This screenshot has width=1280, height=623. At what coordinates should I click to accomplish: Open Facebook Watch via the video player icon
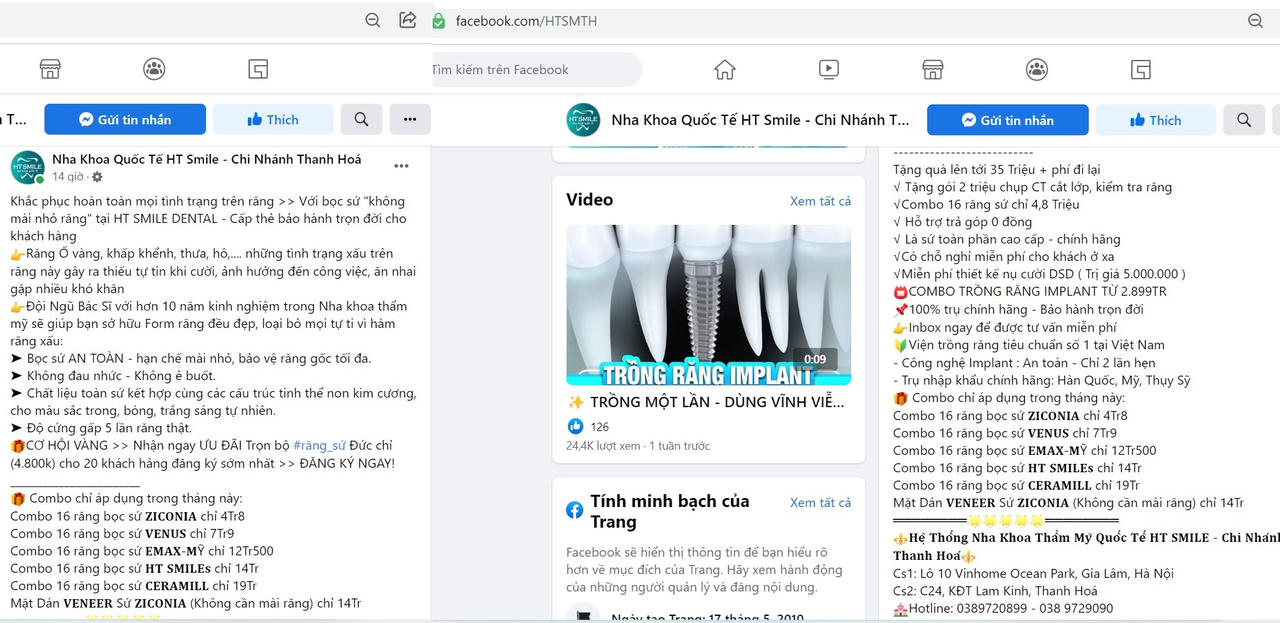coord(828,69)
